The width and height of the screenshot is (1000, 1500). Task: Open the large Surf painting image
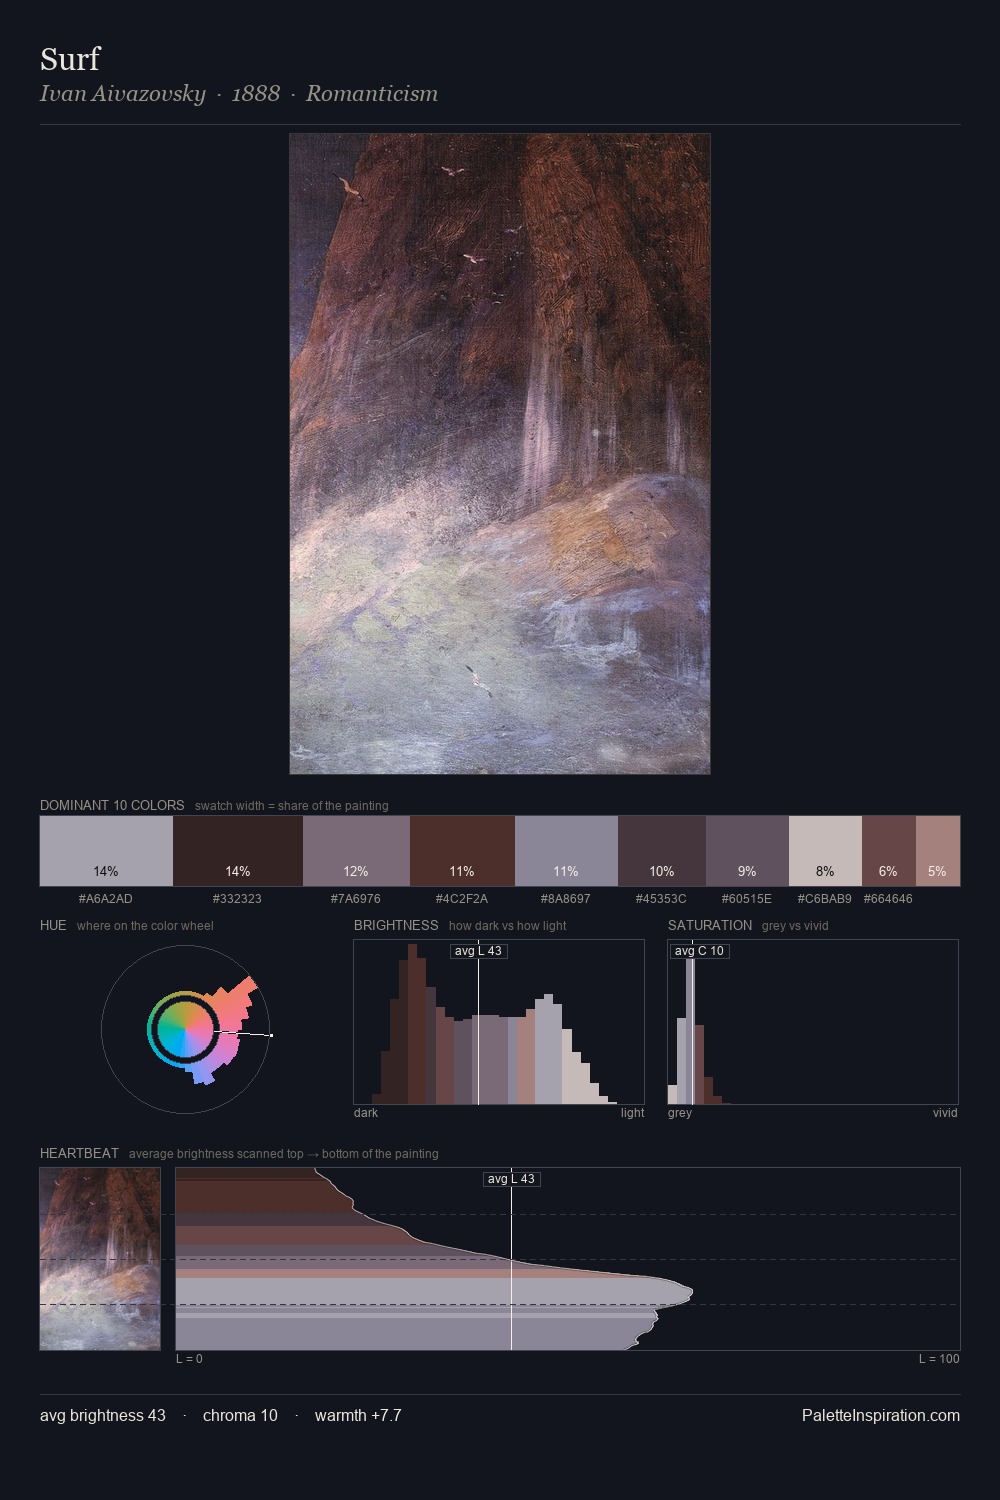(x=500, y=454)
